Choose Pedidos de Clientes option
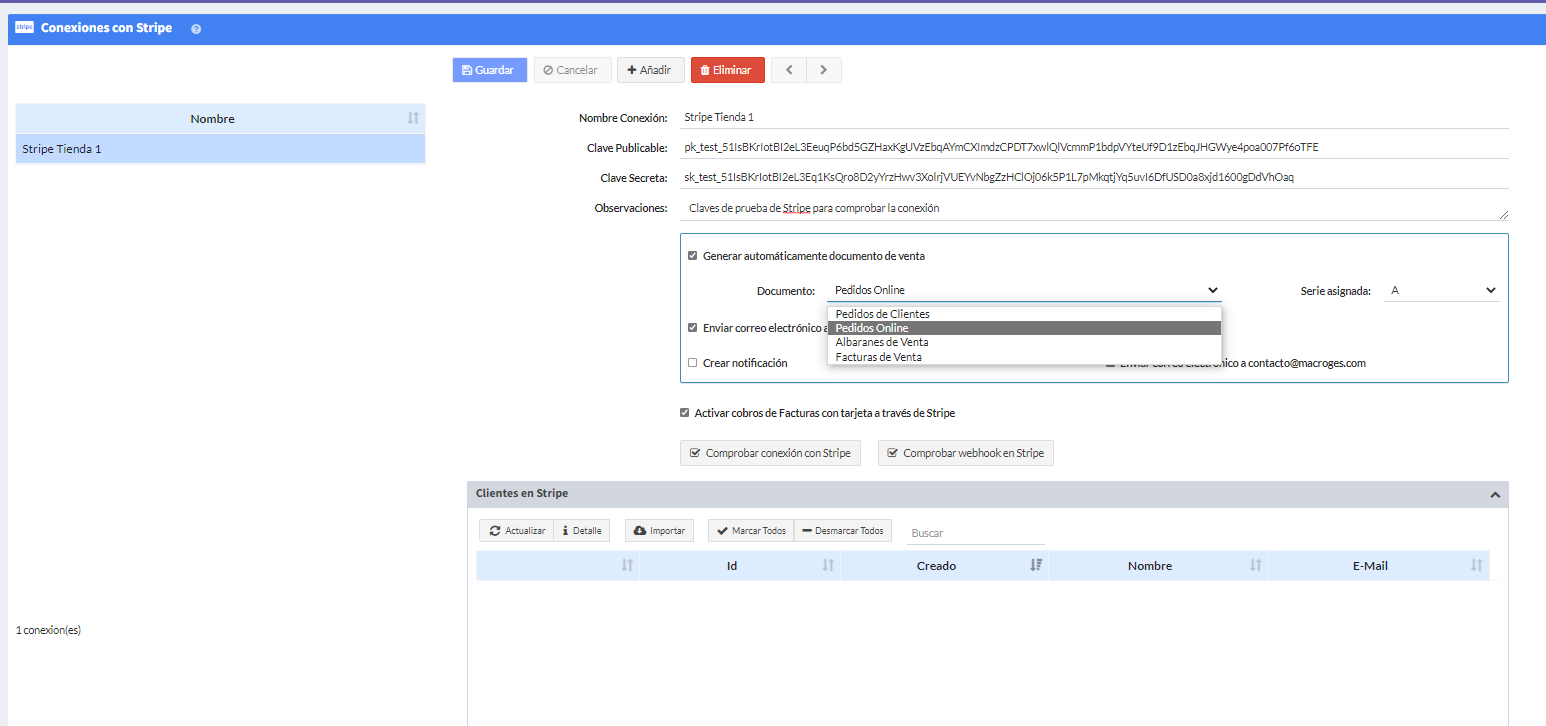The height and width of the screenshot is (726, 1546). click(x=1024, y=314)
